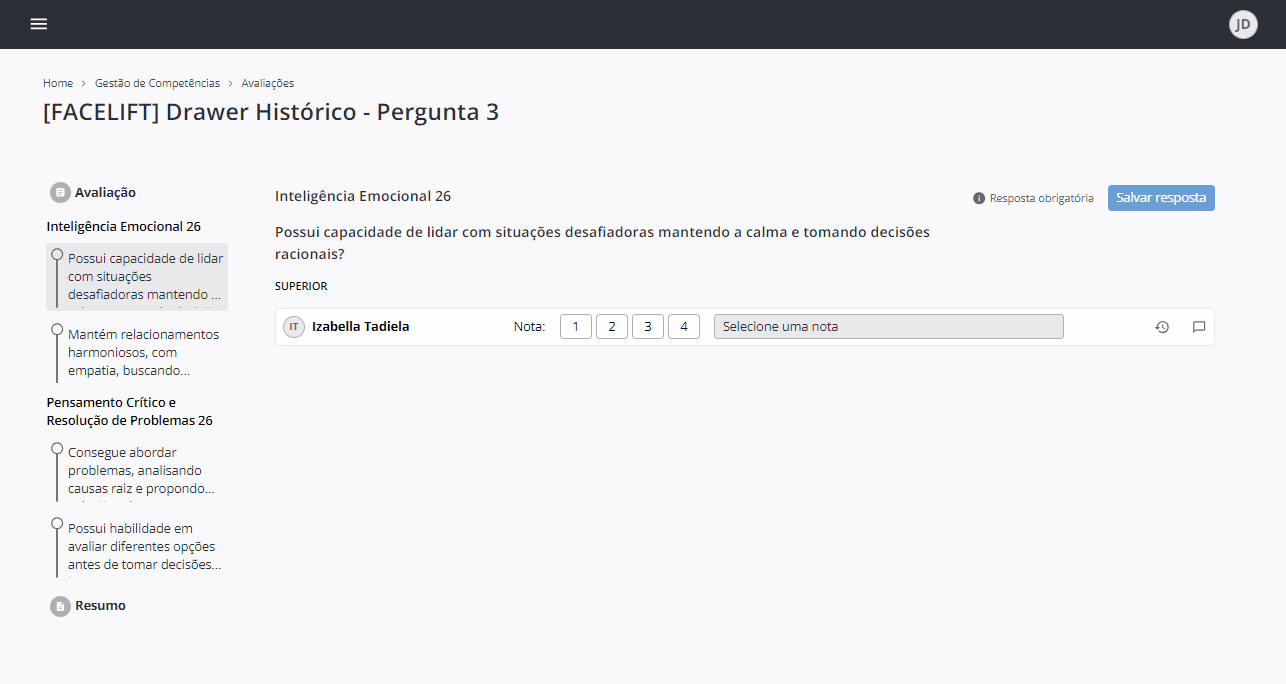Viewport: 1286px width, 684px height.
Task: Open the hamburger navigation menu
Action: coord(38,23)
